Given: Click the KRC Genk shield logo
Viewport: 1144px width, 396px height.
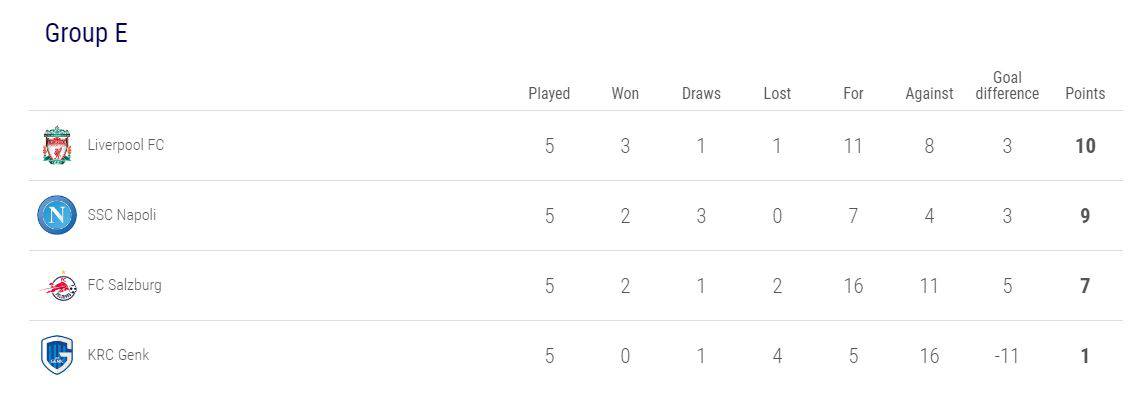Looking at the screenshot, I should click(57, 355).
